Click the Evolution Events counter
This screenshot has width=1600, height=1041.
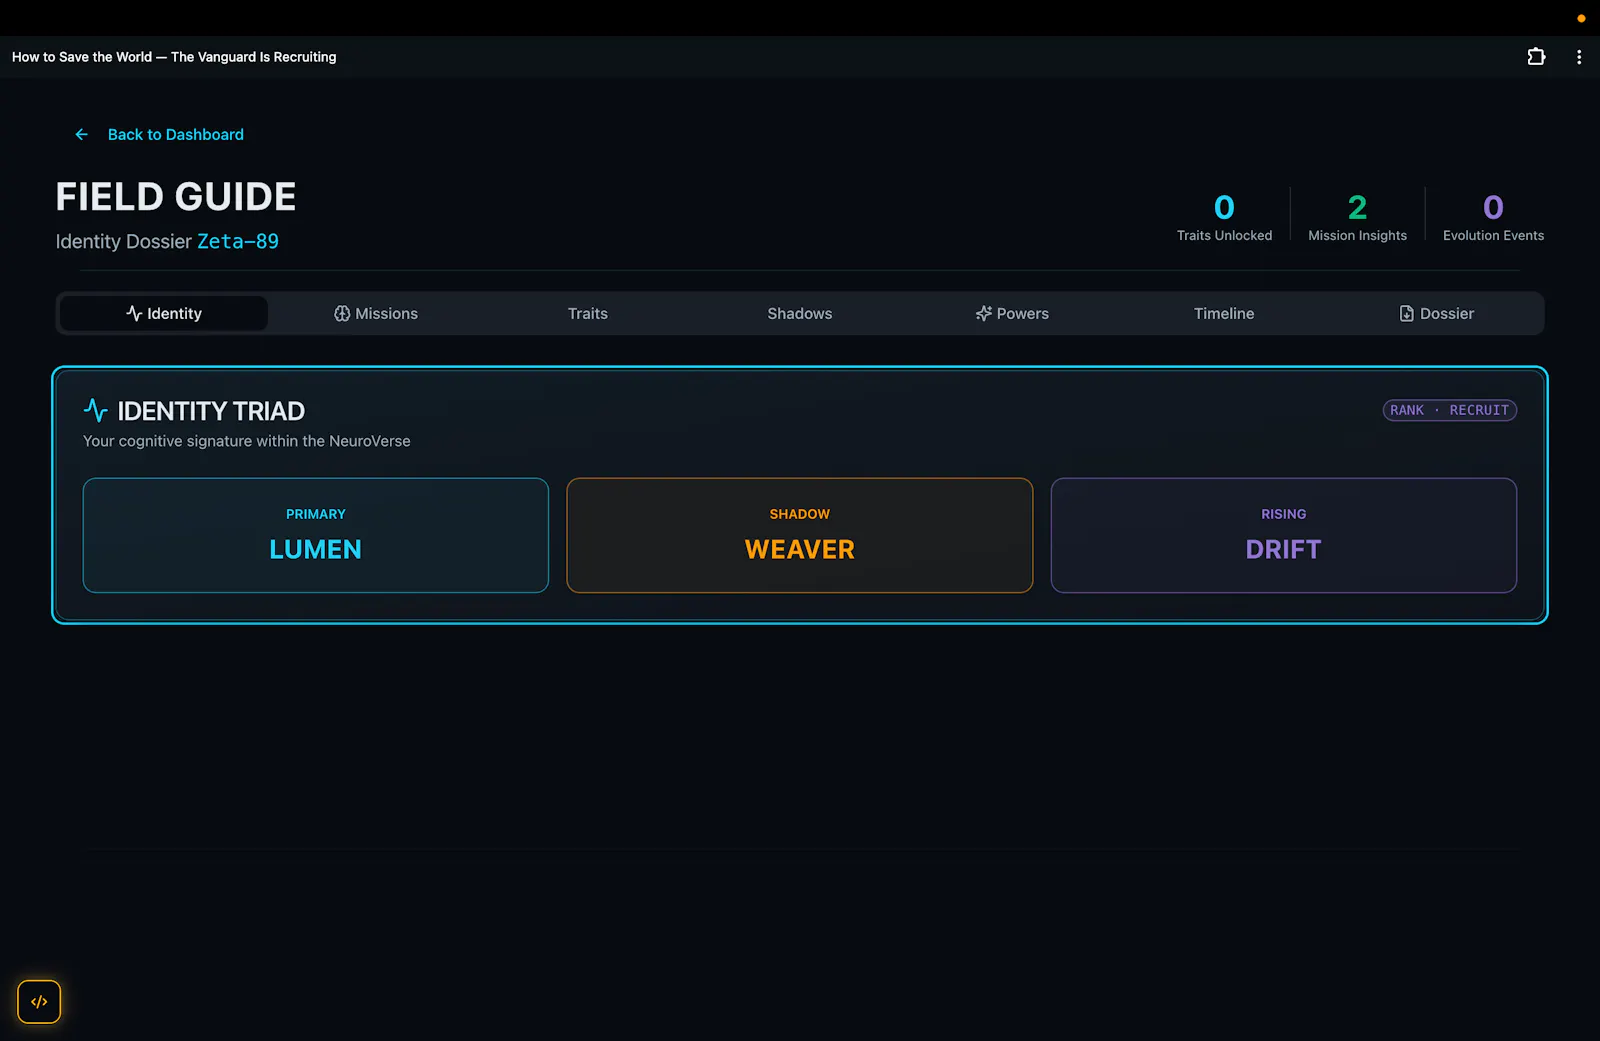click(1493, 217)
